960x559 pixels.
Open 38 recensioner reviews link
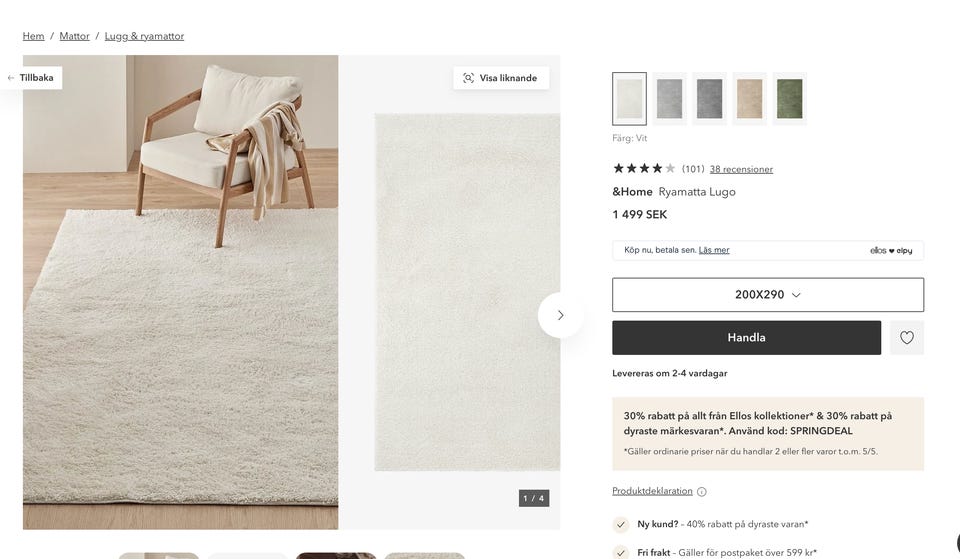(741, 169)
